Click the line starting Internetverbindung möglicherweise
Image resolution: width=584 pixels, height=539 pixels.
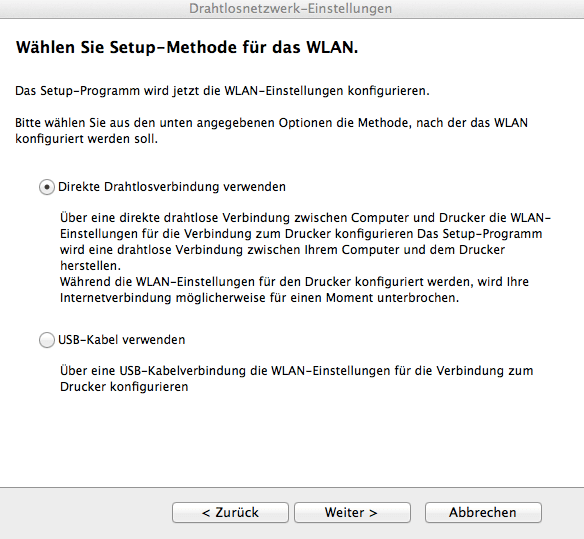(259, 298)
